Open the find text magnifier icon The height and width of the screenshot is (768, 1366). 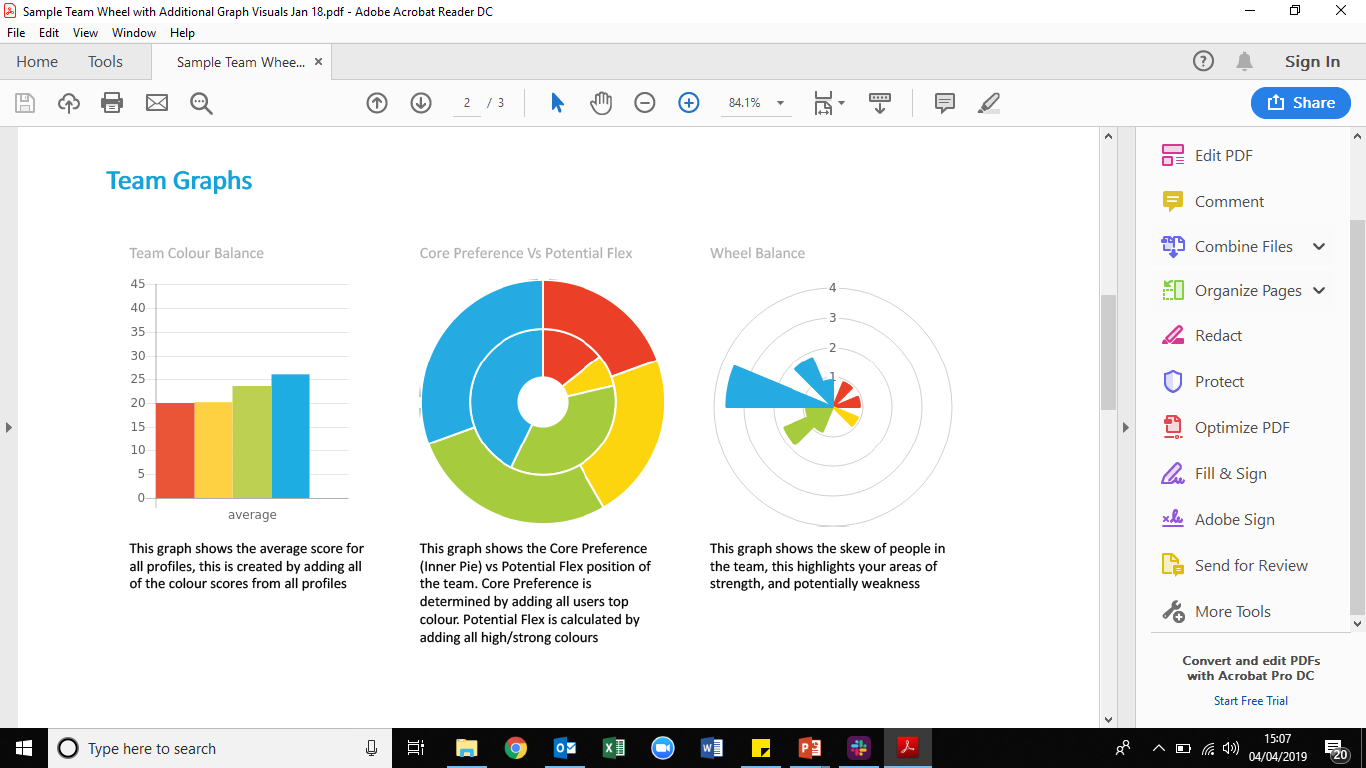click(202, 103)
